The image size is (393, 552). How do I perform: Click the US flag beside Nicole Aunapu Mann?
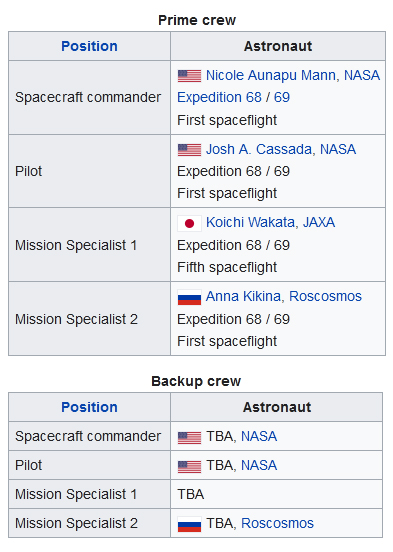[189, 76]
